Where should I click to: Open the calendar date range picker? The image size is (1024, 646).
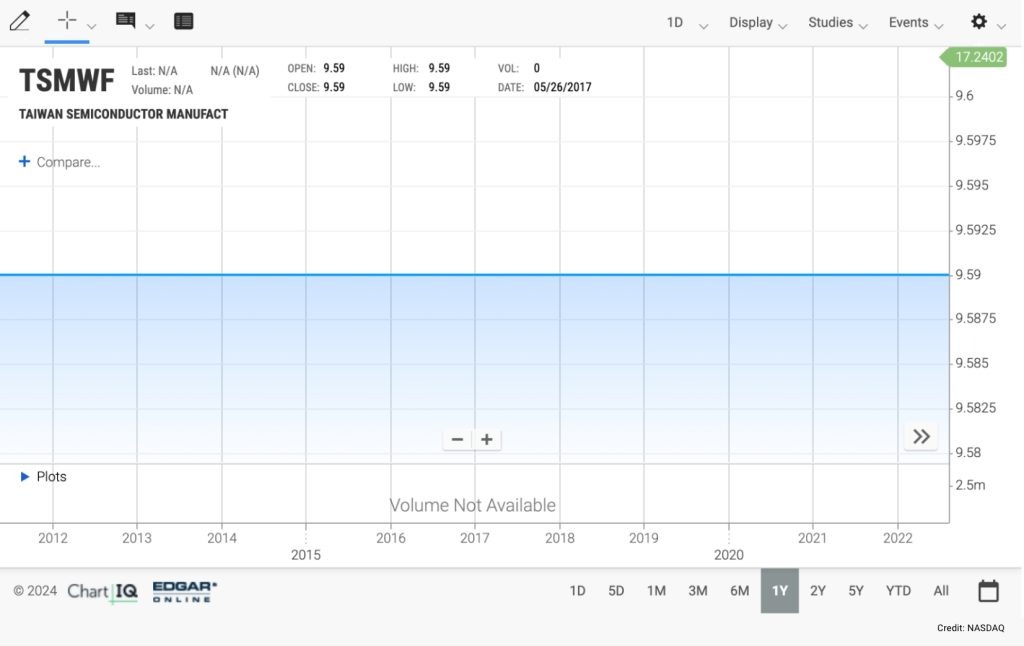[988, 591]
